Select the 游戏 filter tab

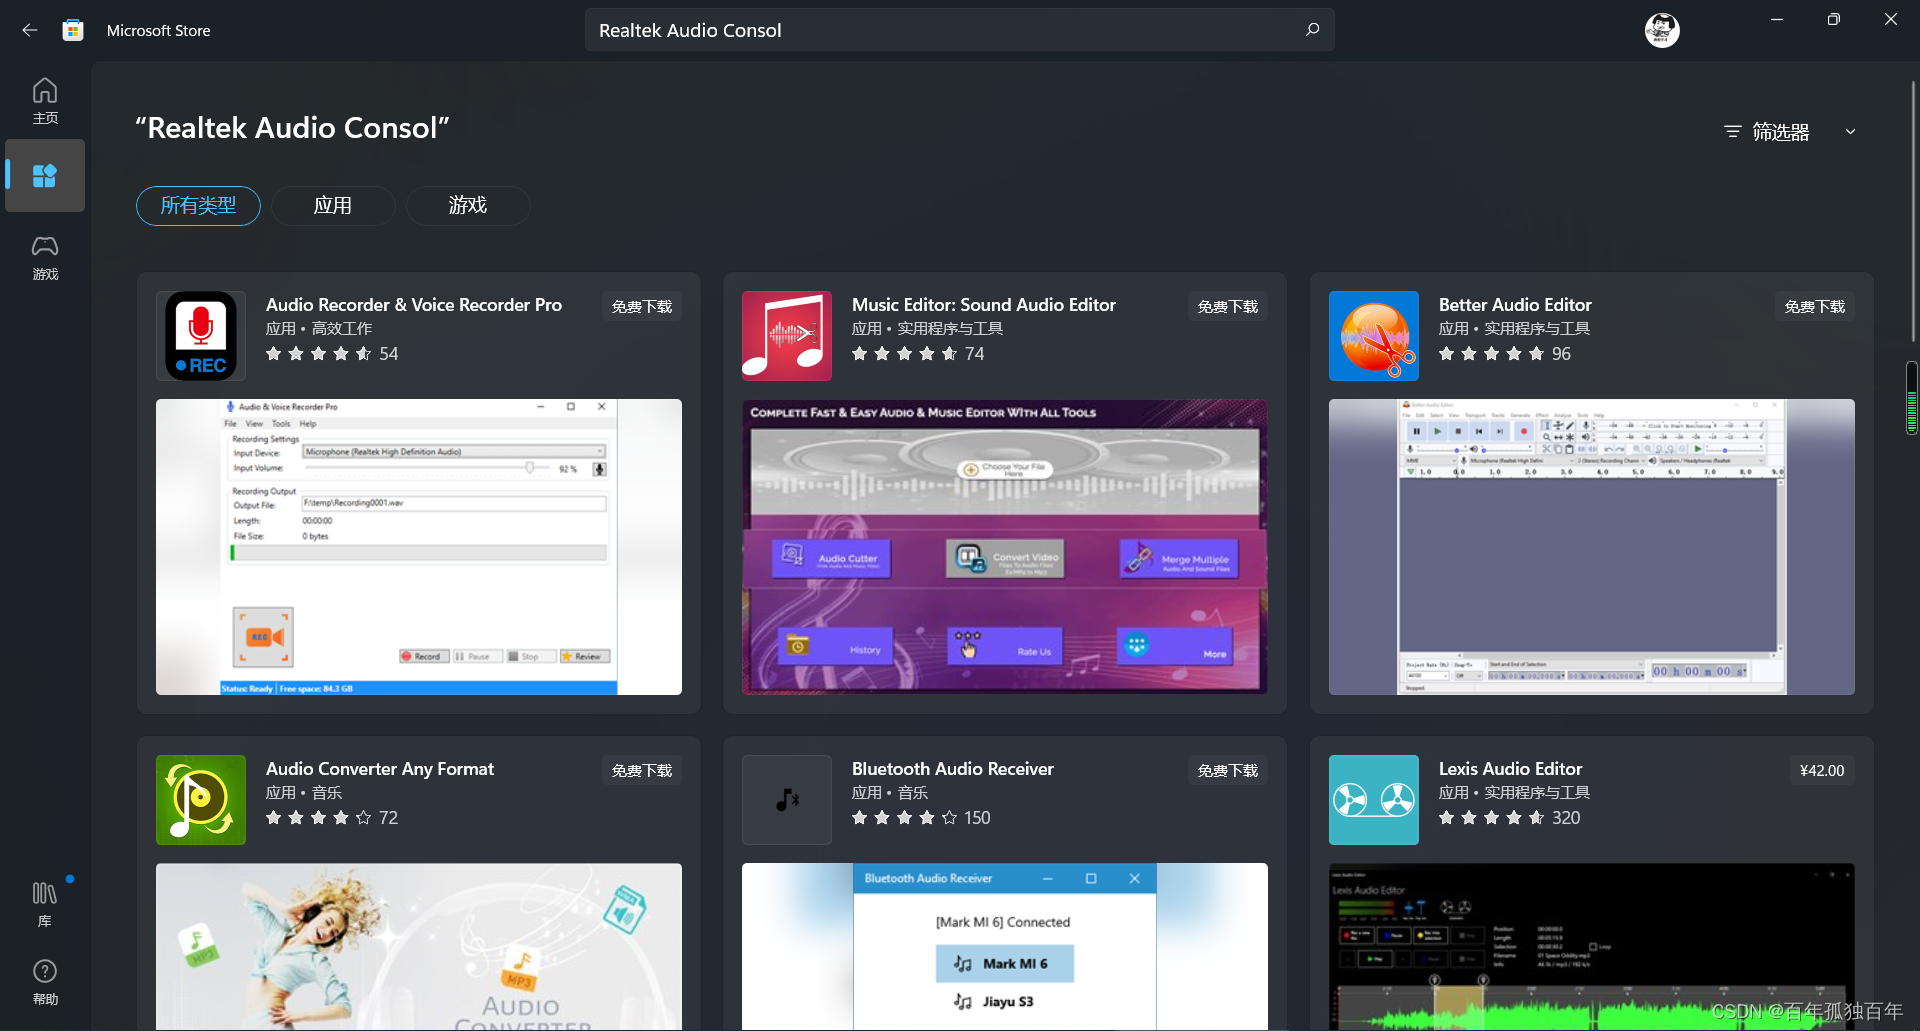[x=468, y=206]
